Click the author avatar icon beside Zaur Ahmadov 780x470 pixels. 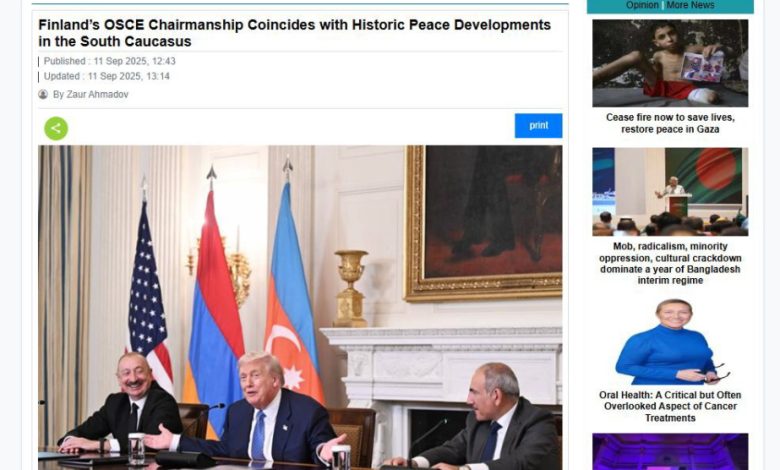point(43,94)
